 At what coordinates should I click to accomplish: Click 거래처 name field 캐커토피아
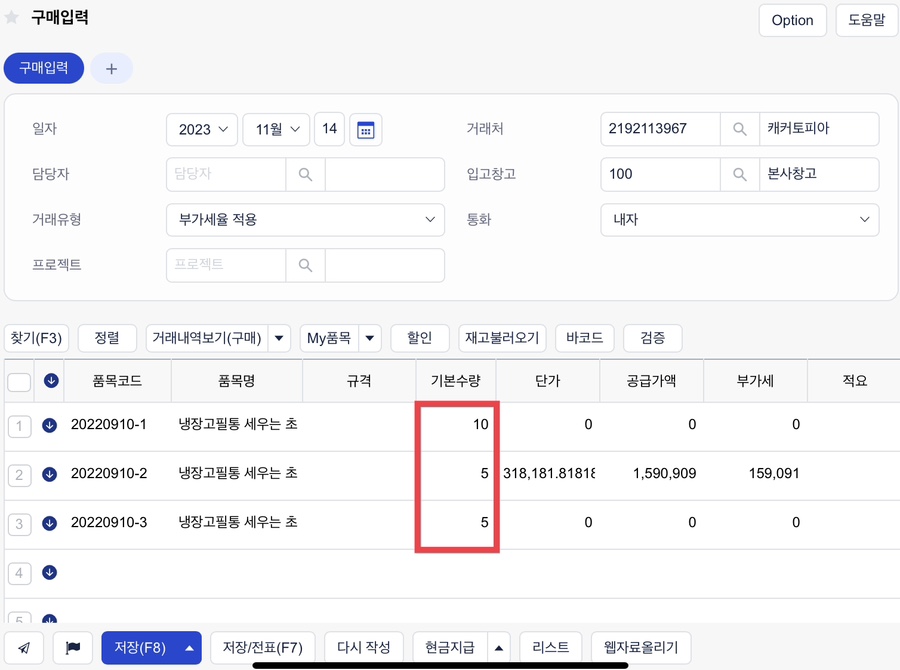pos(819,129)
